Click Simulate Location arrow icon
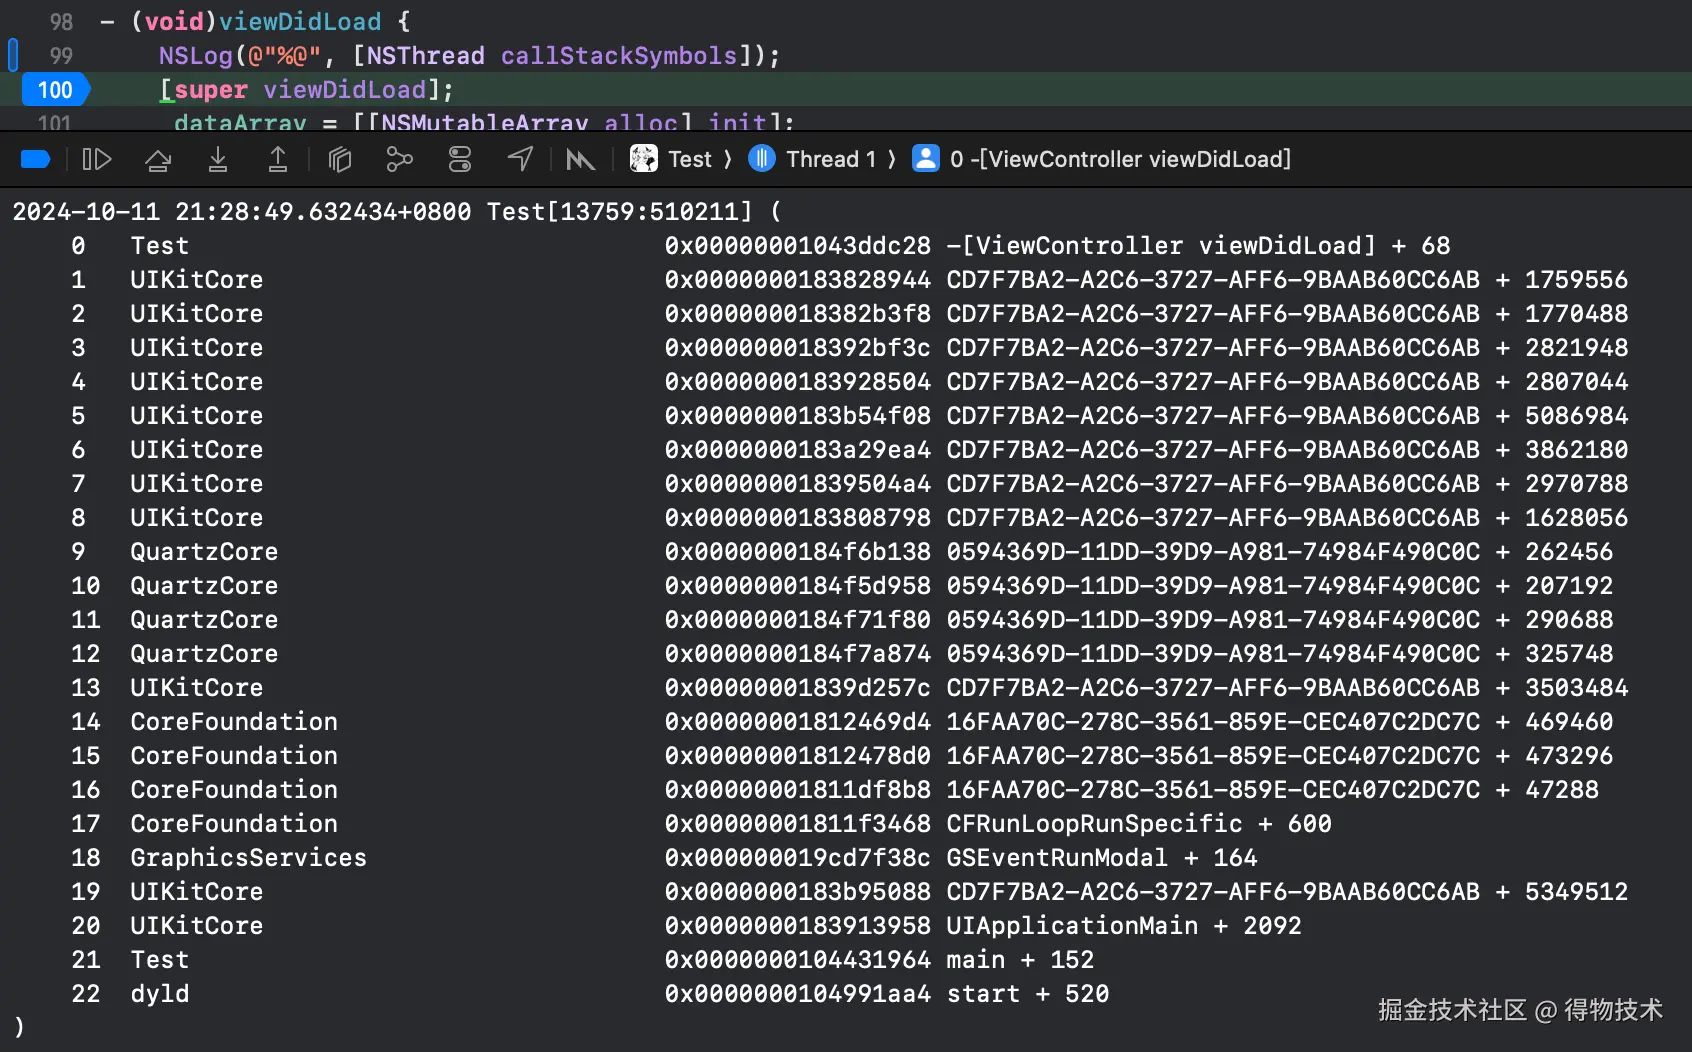The width and height of the screenshot is (1692, 1052). (520, 159)
